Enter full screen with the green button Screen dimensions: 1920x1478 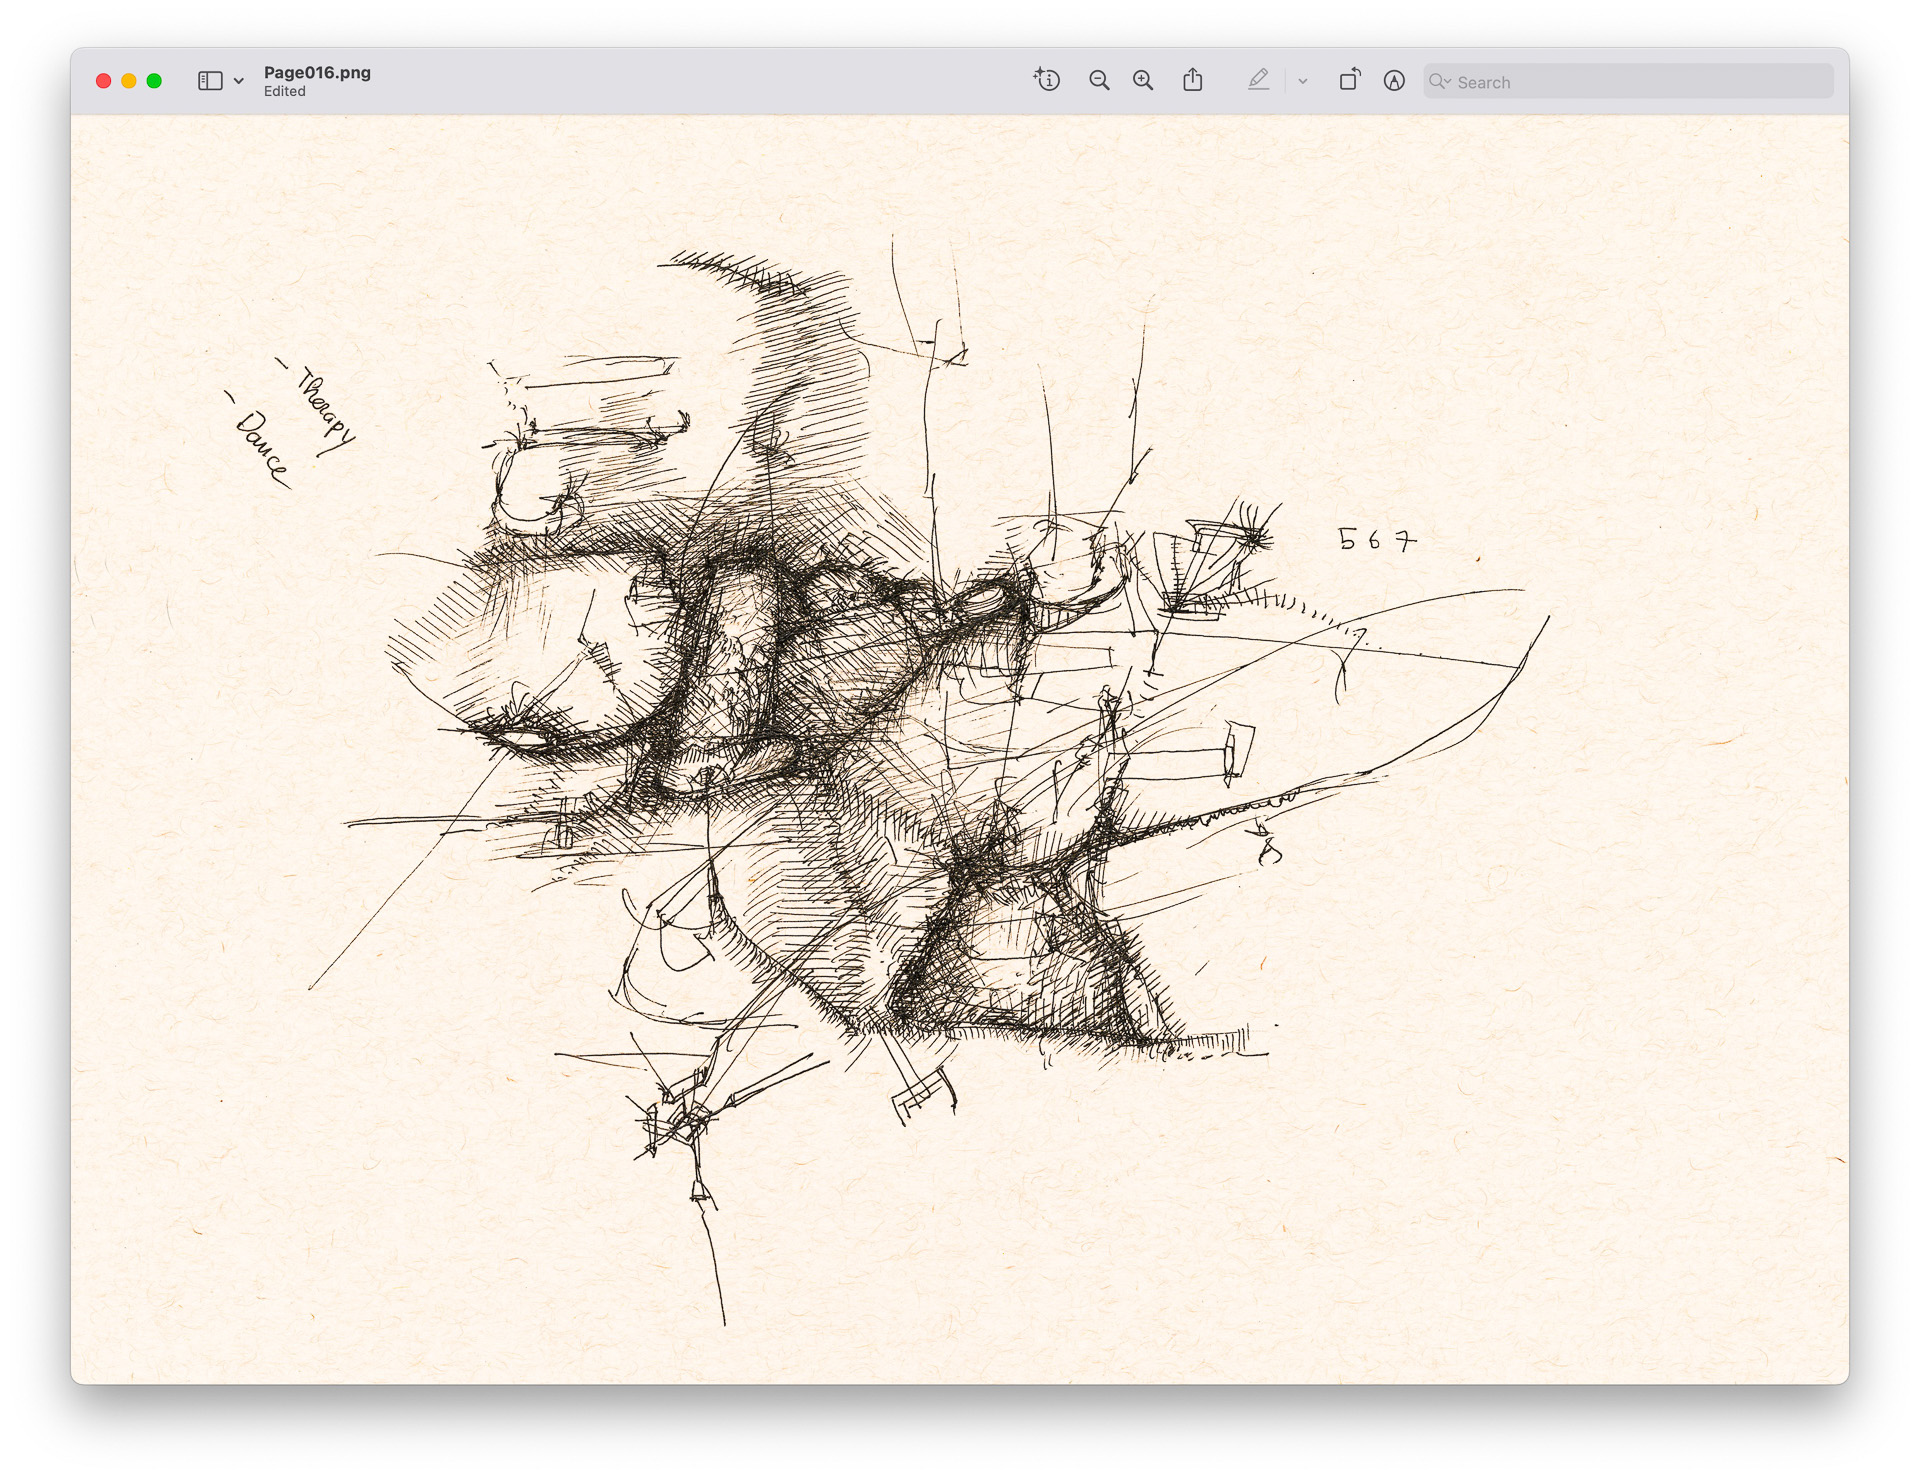coord(154,80)
